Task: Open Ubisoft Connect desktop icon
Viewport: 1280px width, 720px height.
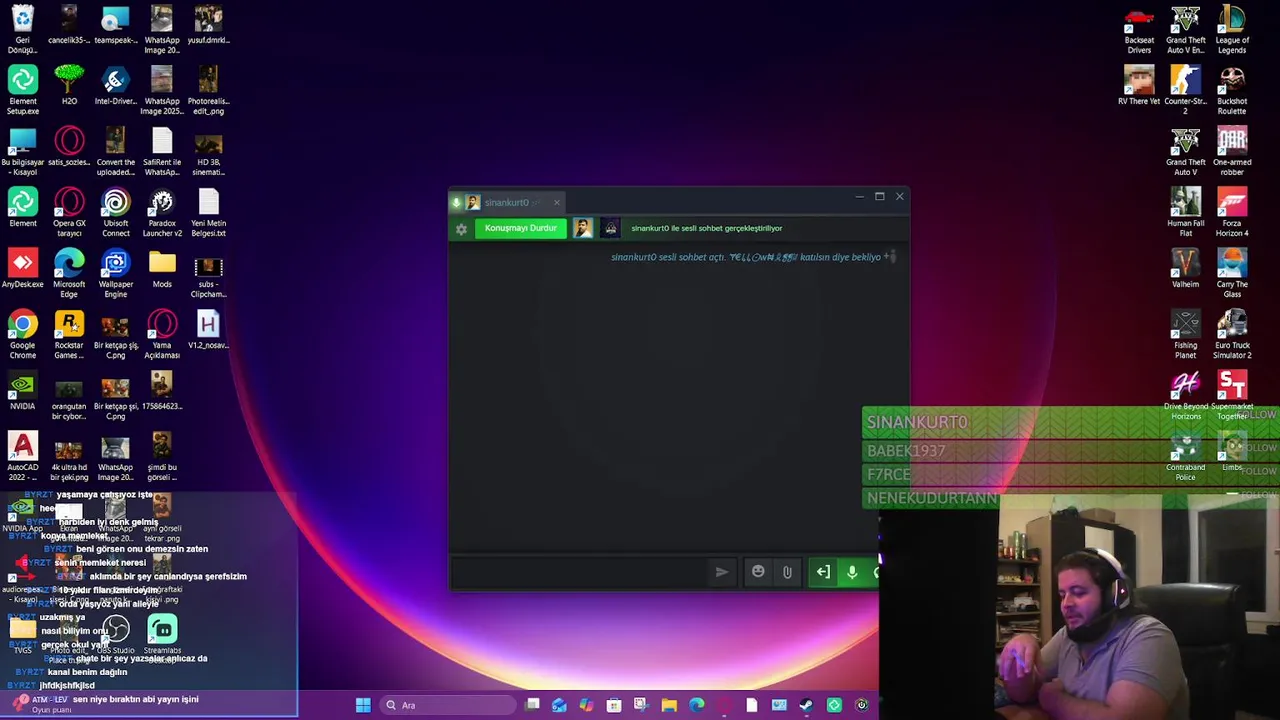Action: pos(115,213)
